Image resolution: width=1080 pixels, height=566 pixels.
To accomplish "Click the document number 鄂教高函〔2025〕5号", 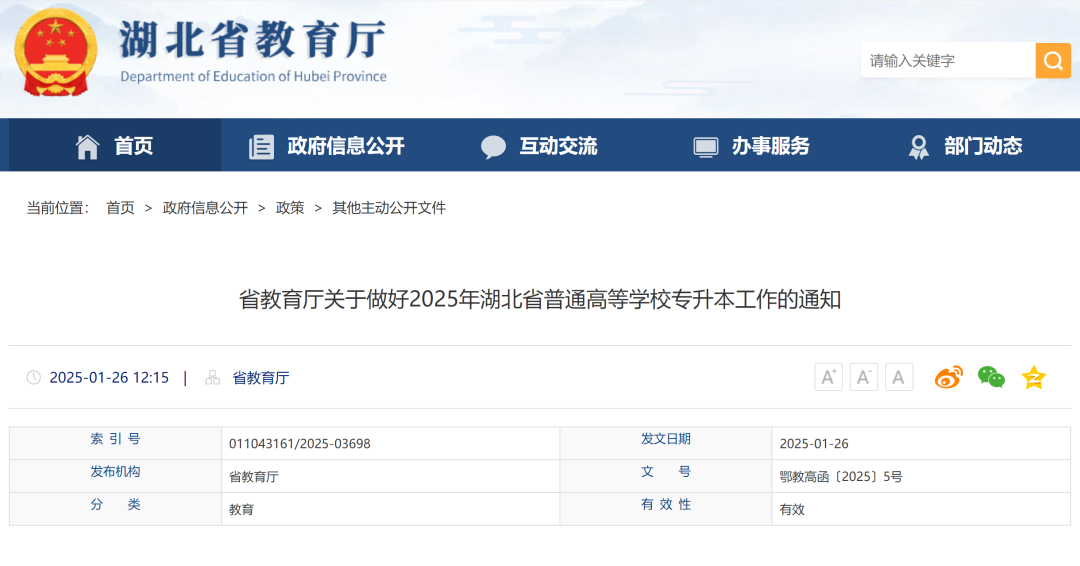I will click(x=841, y=476).
